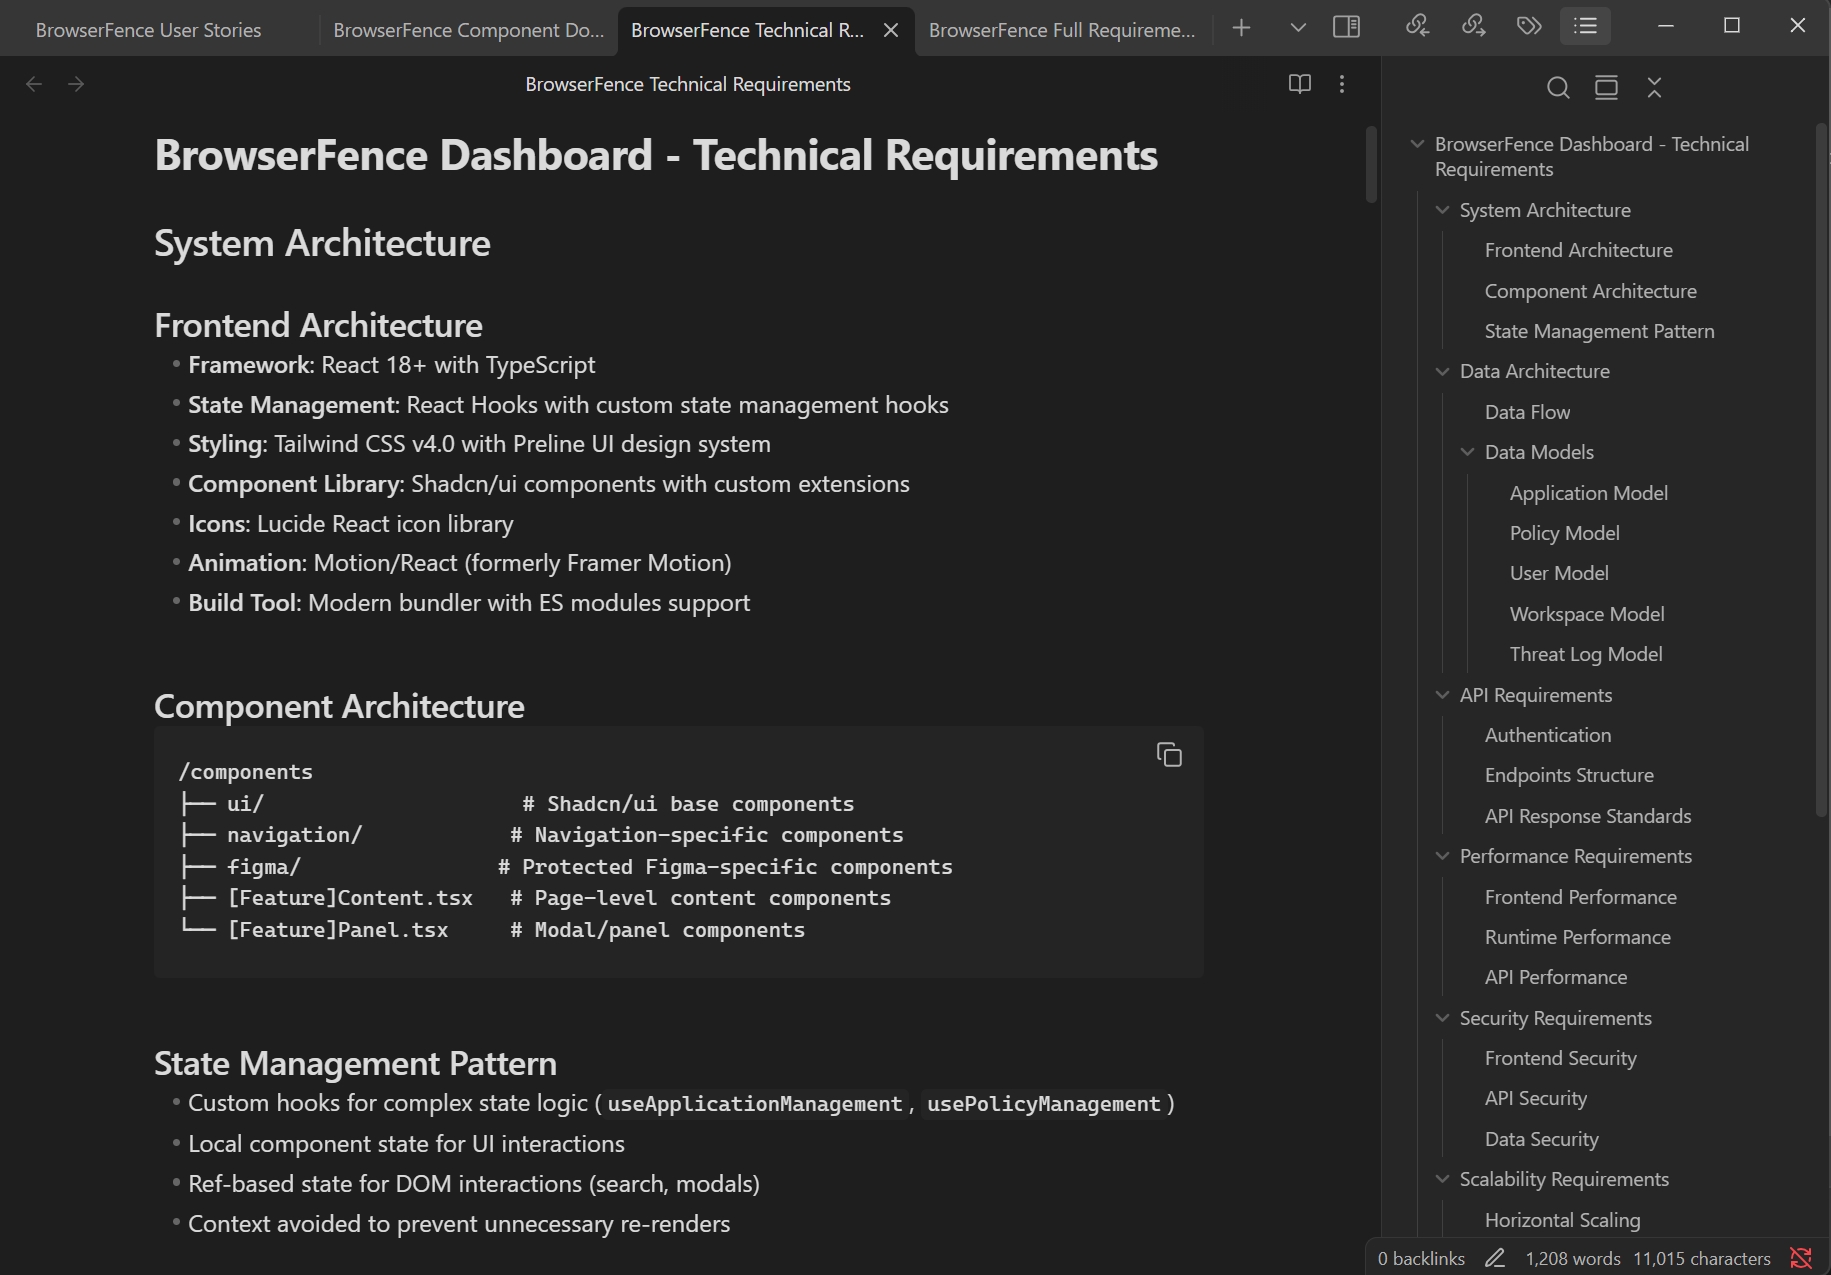Open search filter in outline panel
This screenshot has height=1275, width=1831.
pyautogui.click(x=1557, y=88)
